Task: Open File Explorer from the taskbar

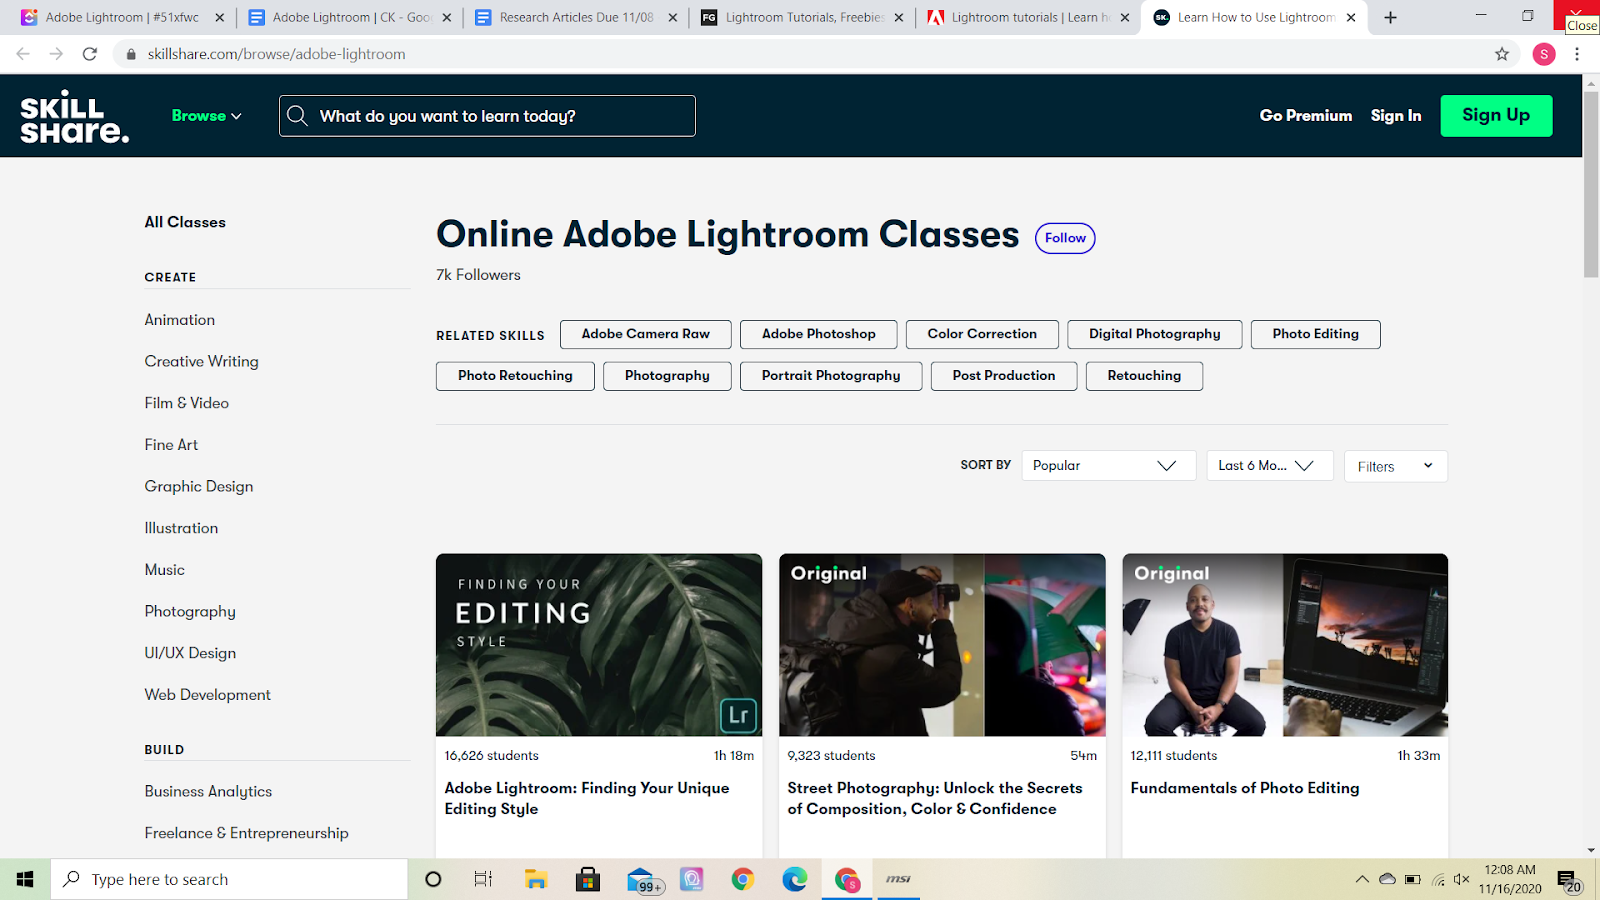Action: pyautogui.click(x=536, y=879)
